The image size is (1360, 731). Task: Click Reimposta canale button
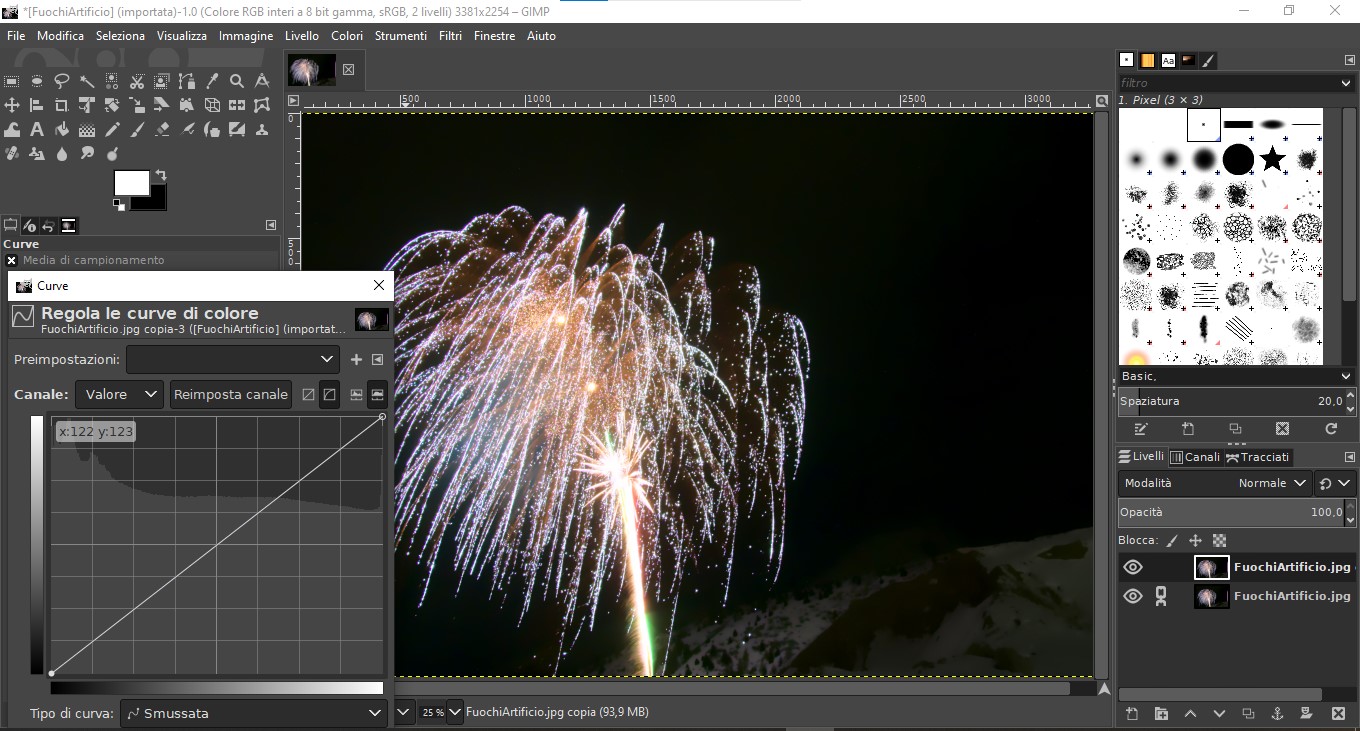tap(231, 394)
